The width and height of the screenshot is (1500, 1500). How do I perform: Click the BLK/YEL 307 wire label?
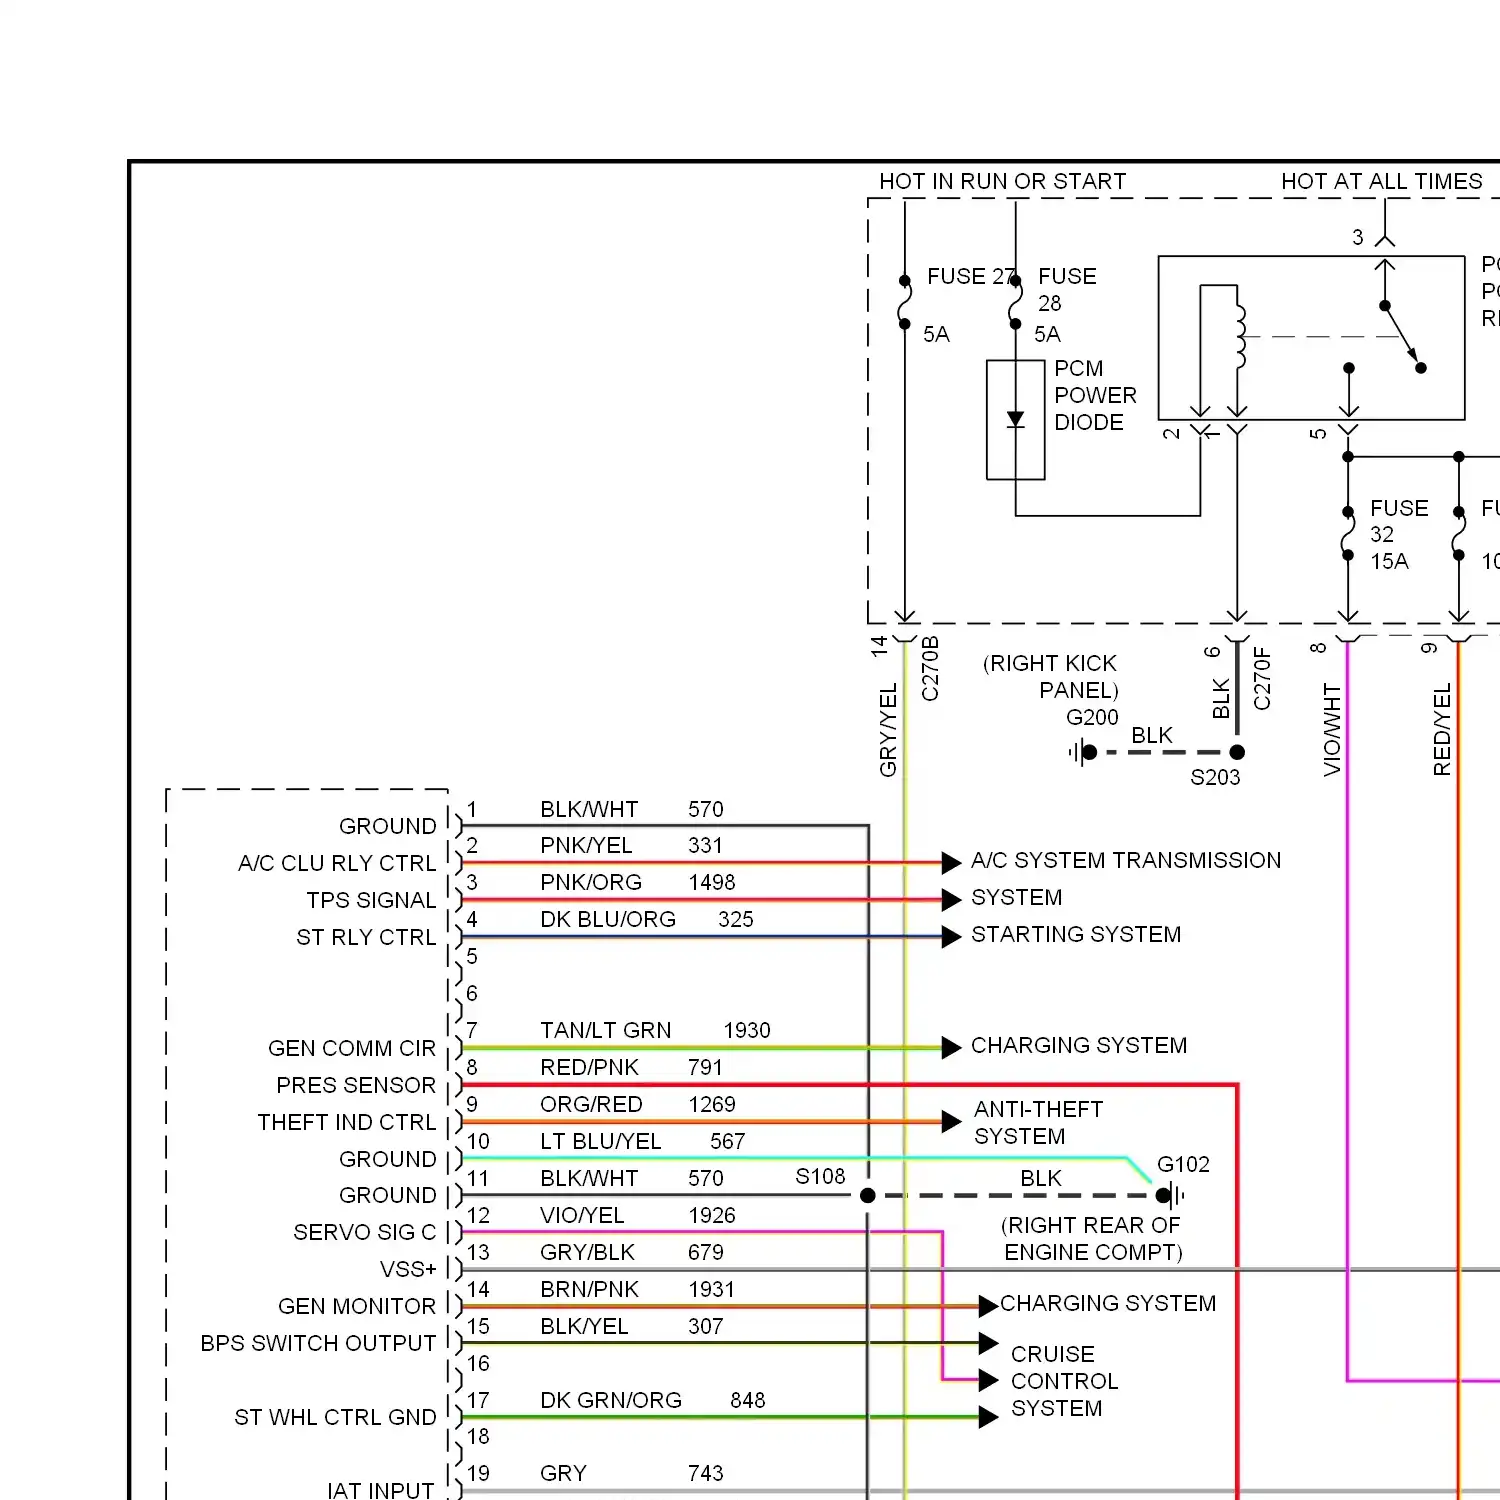click(631, 1326)
